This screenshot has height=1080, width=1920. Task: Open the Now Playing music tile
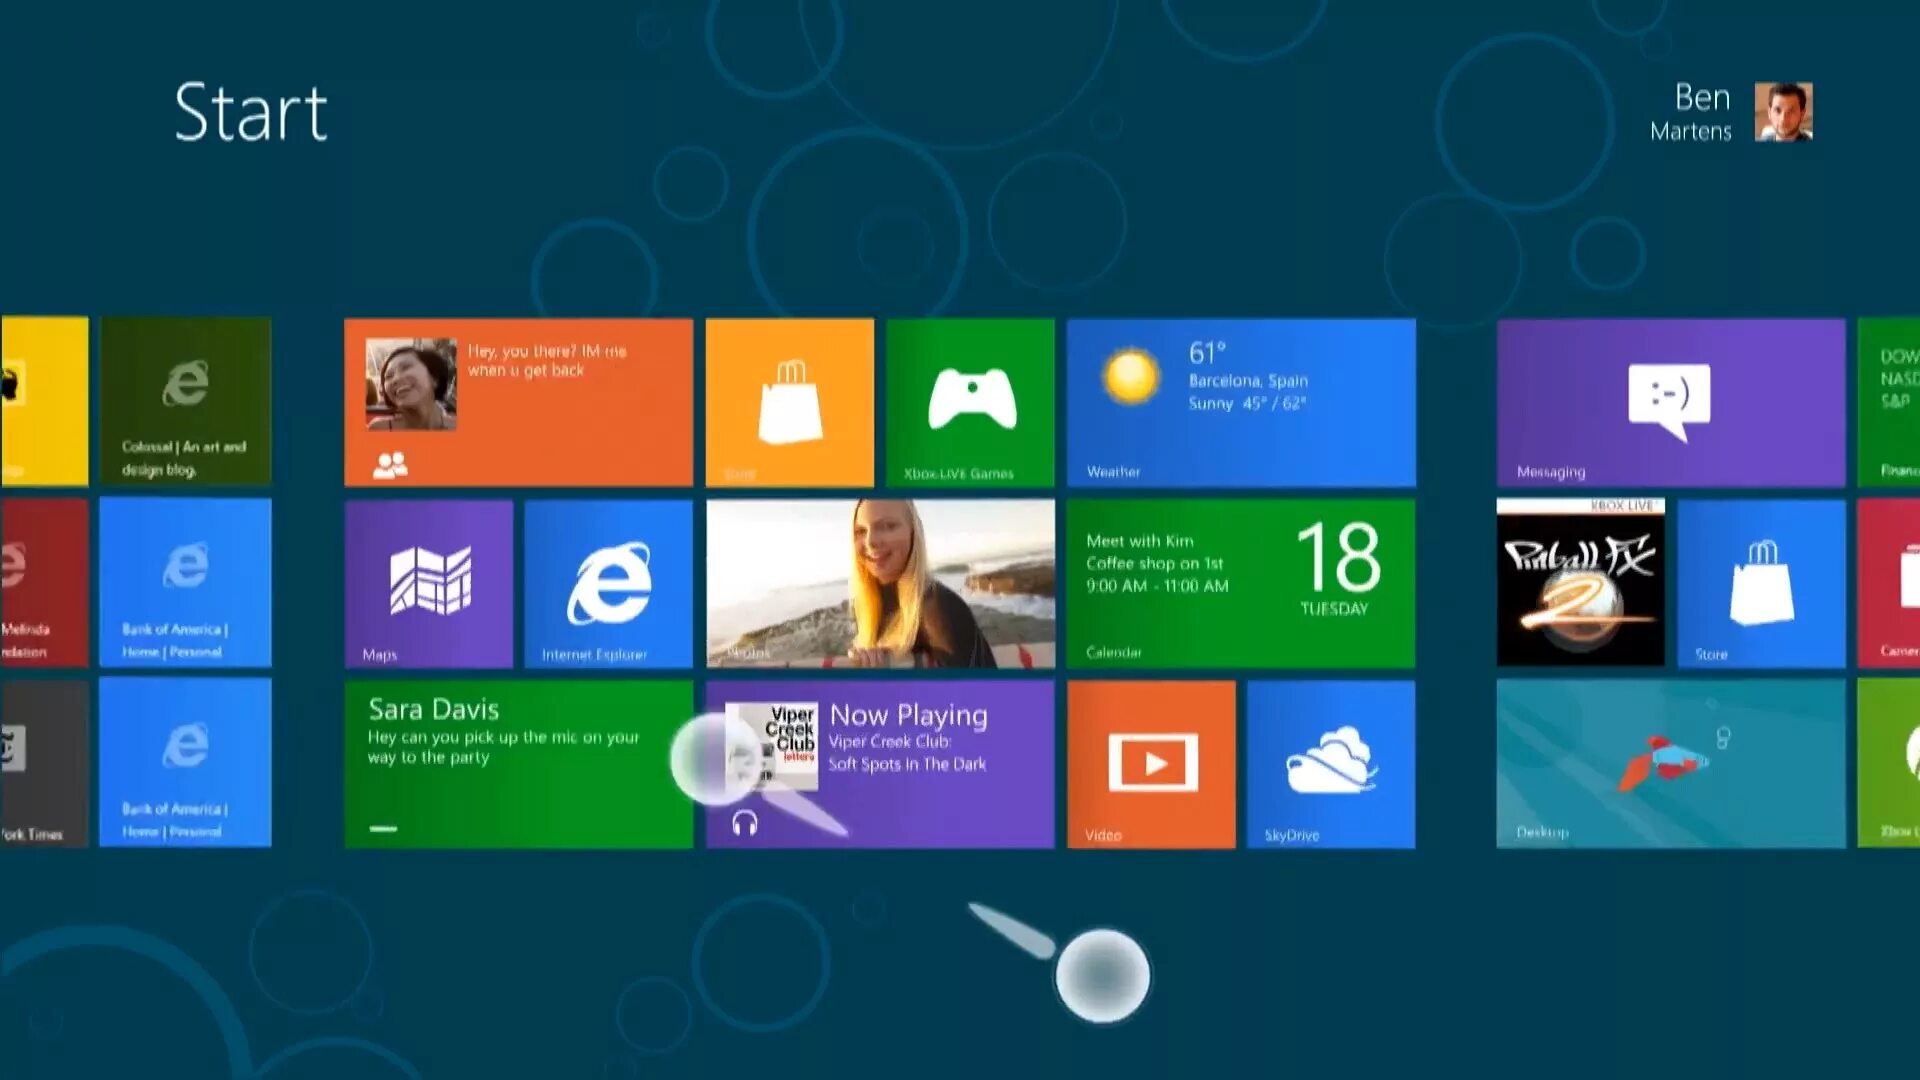pos(880,765)
